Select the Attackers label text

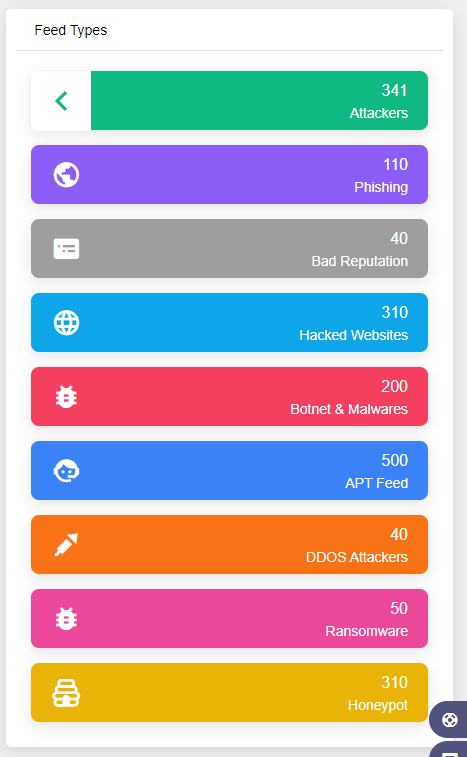pos(379,113)
